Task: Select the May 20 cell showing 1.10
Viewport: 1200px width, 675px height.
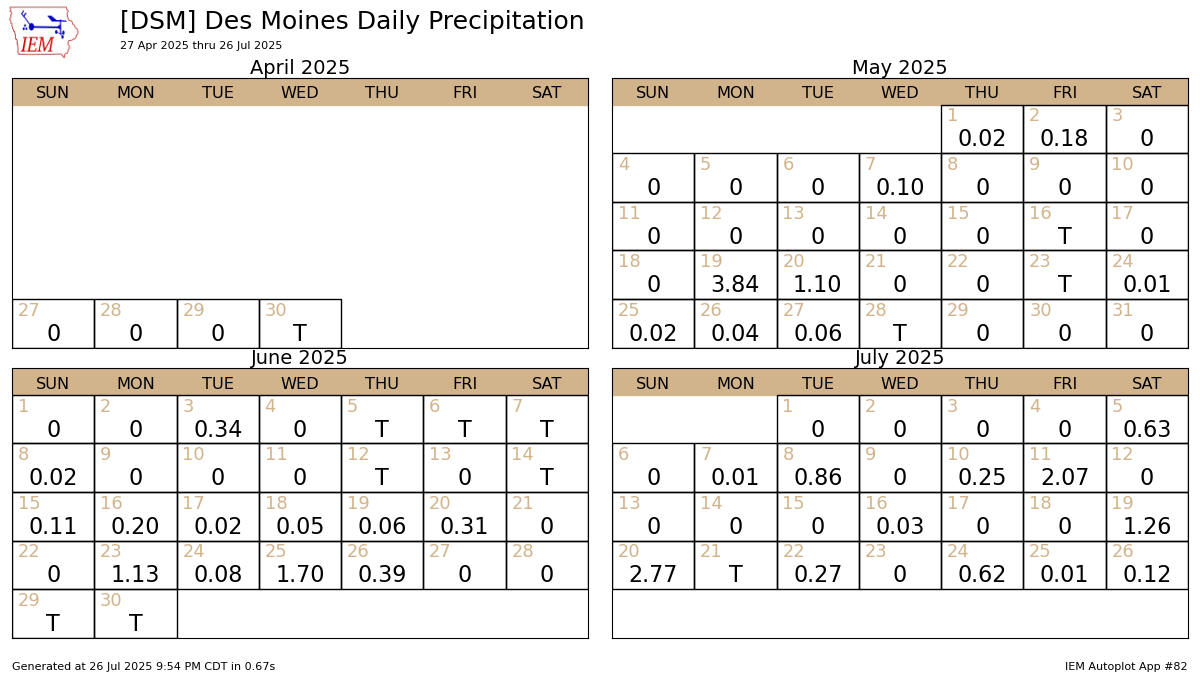Action: 818,275
